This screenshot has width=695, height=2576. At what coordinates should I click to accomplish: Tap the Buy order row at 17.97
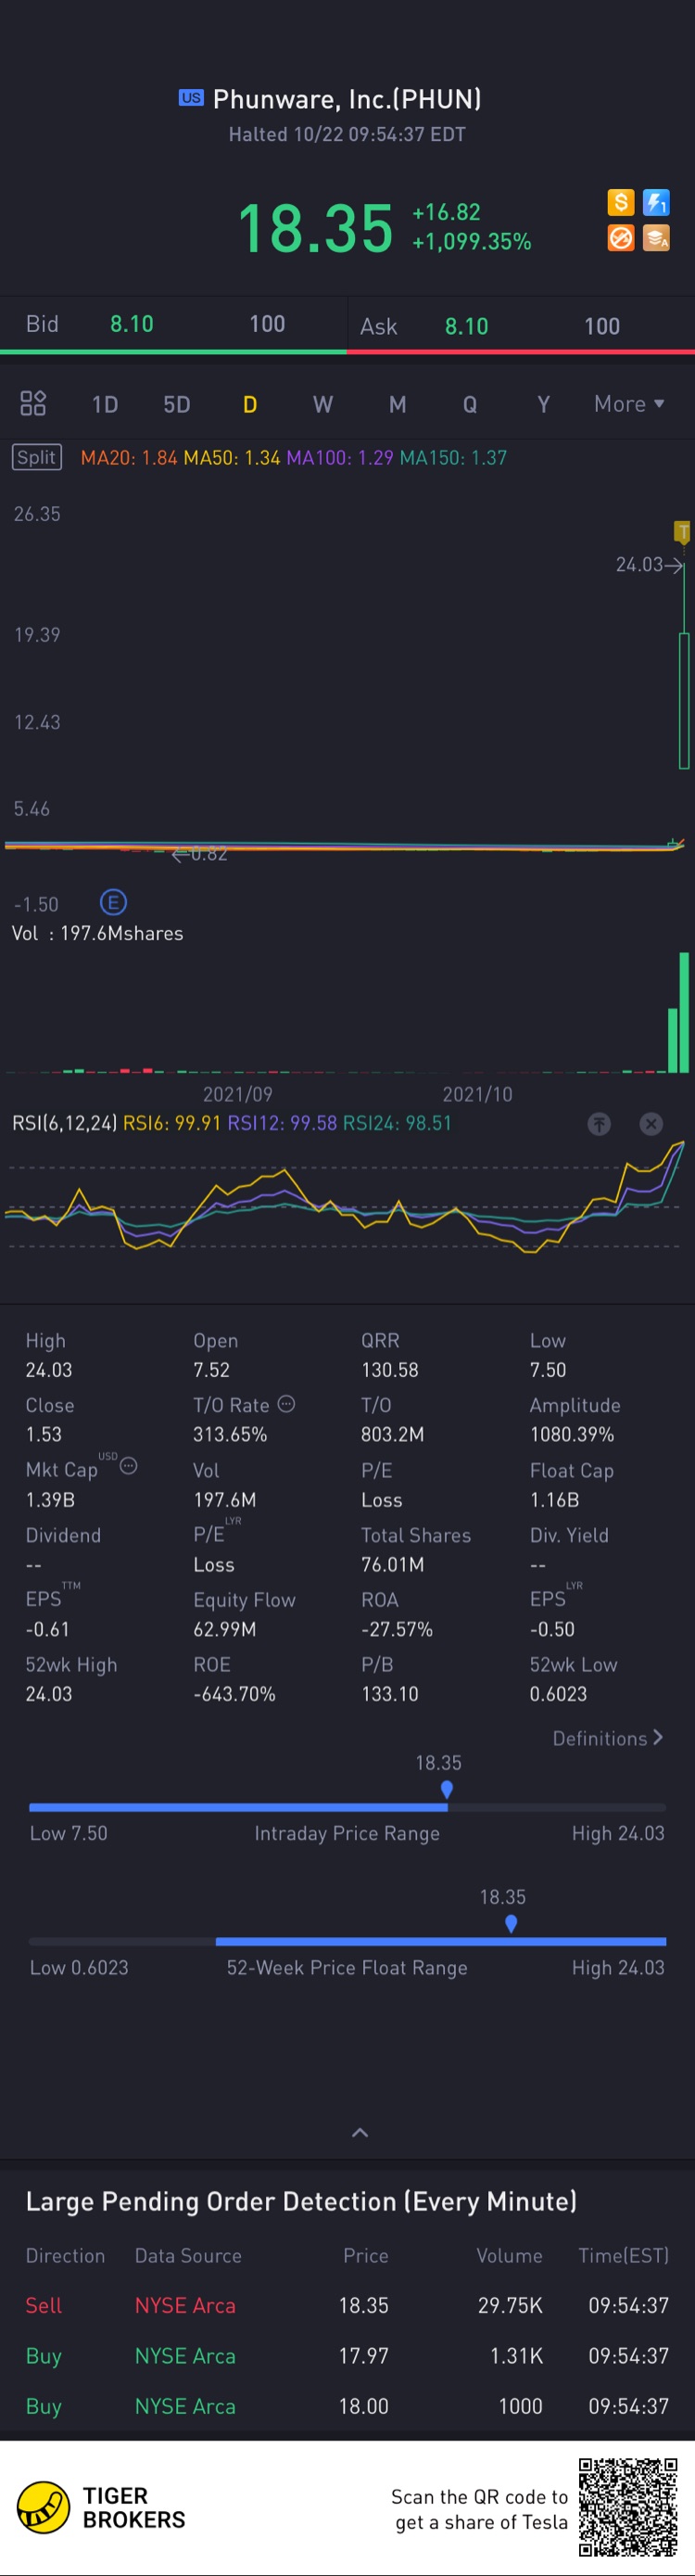pyautogui.click(x=347, y=2356)
